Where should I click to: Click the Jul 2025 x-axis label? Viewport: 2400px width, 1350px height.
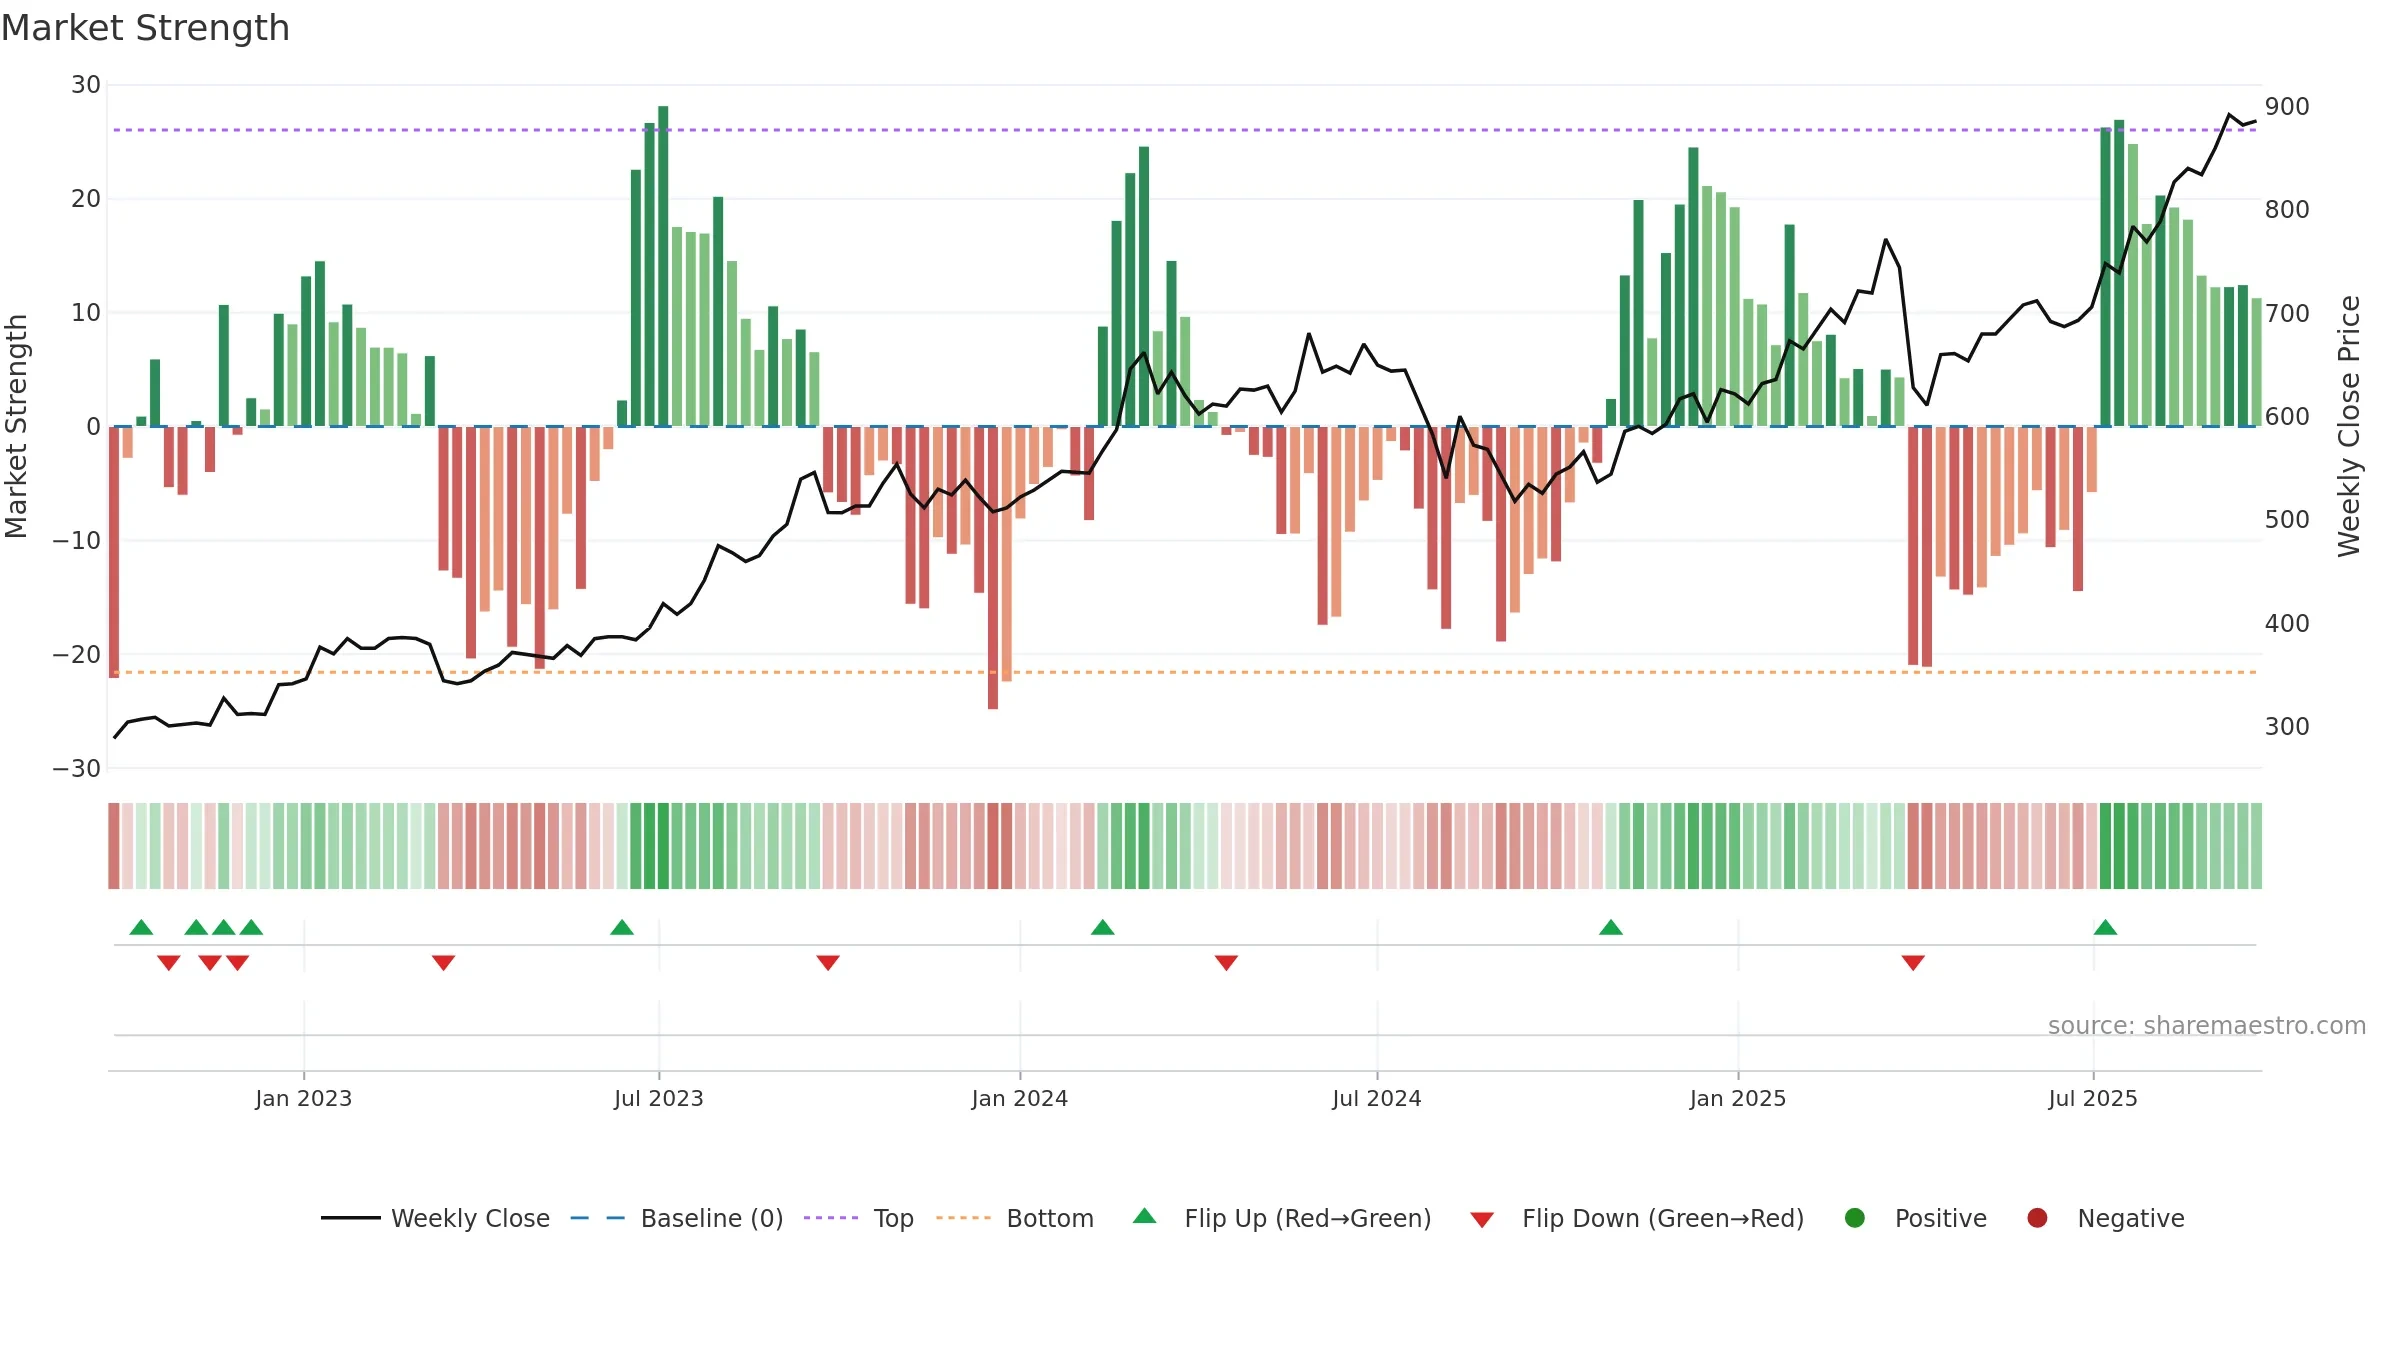2093,1098
